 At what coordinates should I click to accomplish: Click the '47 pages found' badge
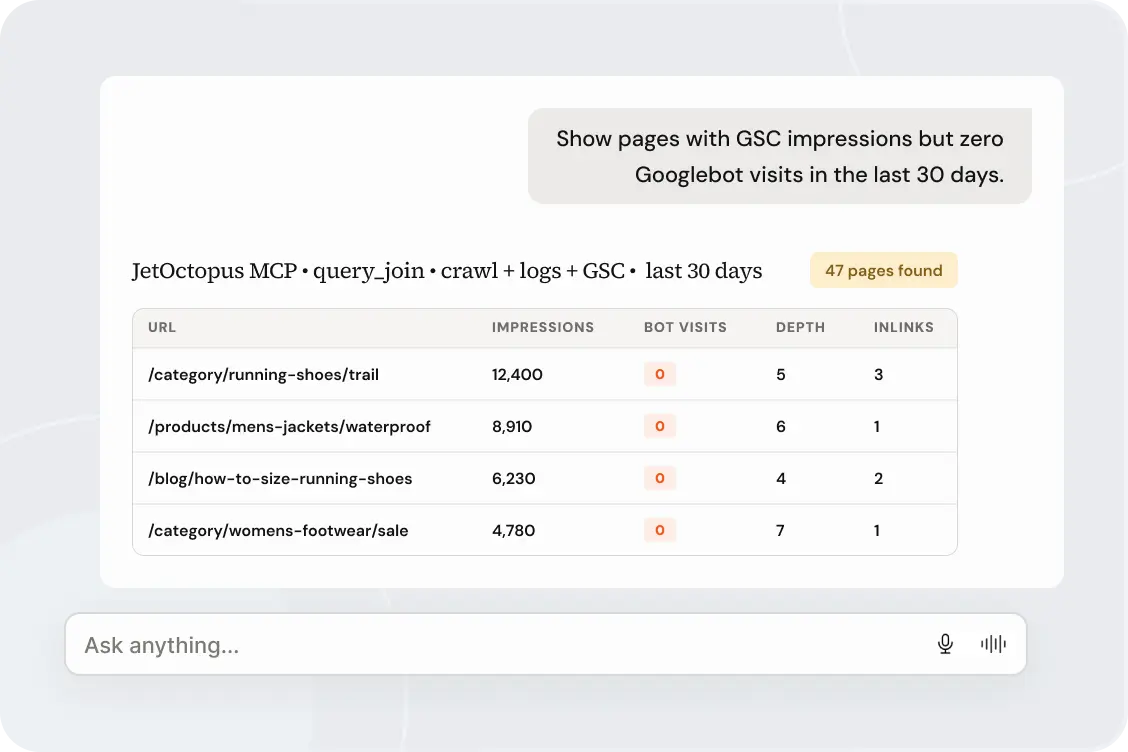tap(883, 271)
